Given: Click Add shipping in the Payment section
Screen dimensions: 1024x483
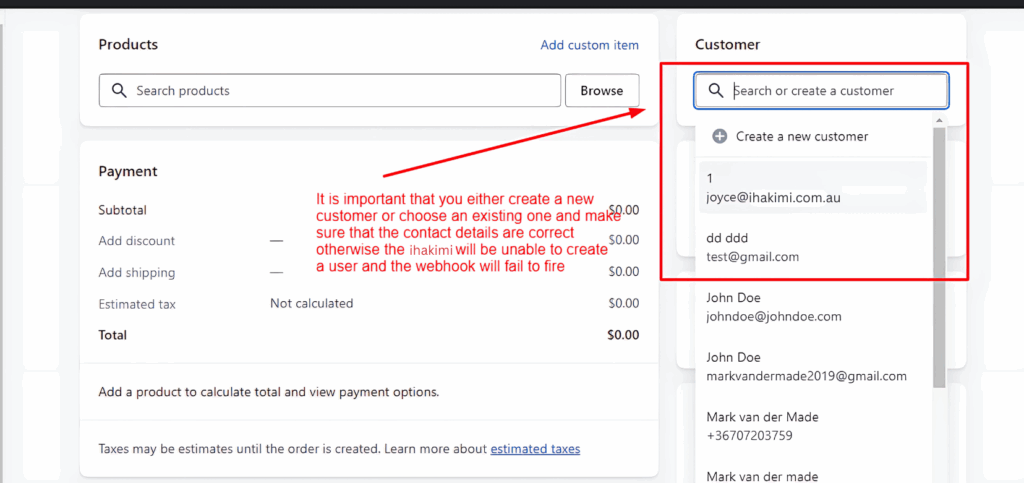Looking at the screenshot, I should click(x=137, y=273).
